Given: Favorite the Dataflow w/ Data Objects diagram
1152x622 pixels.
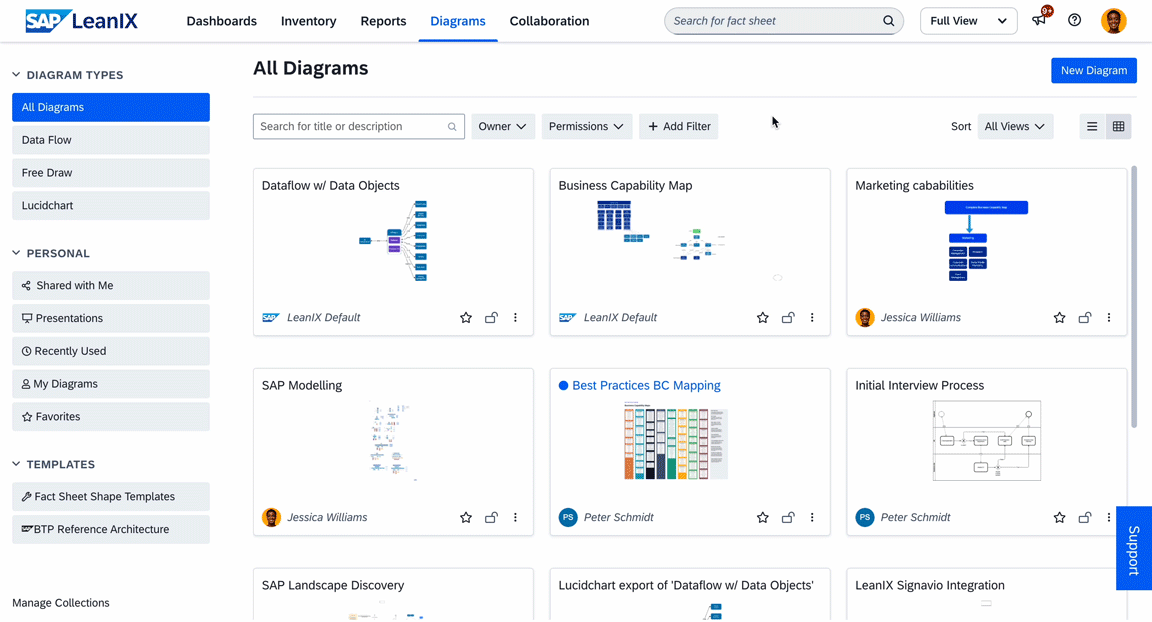Looking at the screenshot, I should pos(466,317).
